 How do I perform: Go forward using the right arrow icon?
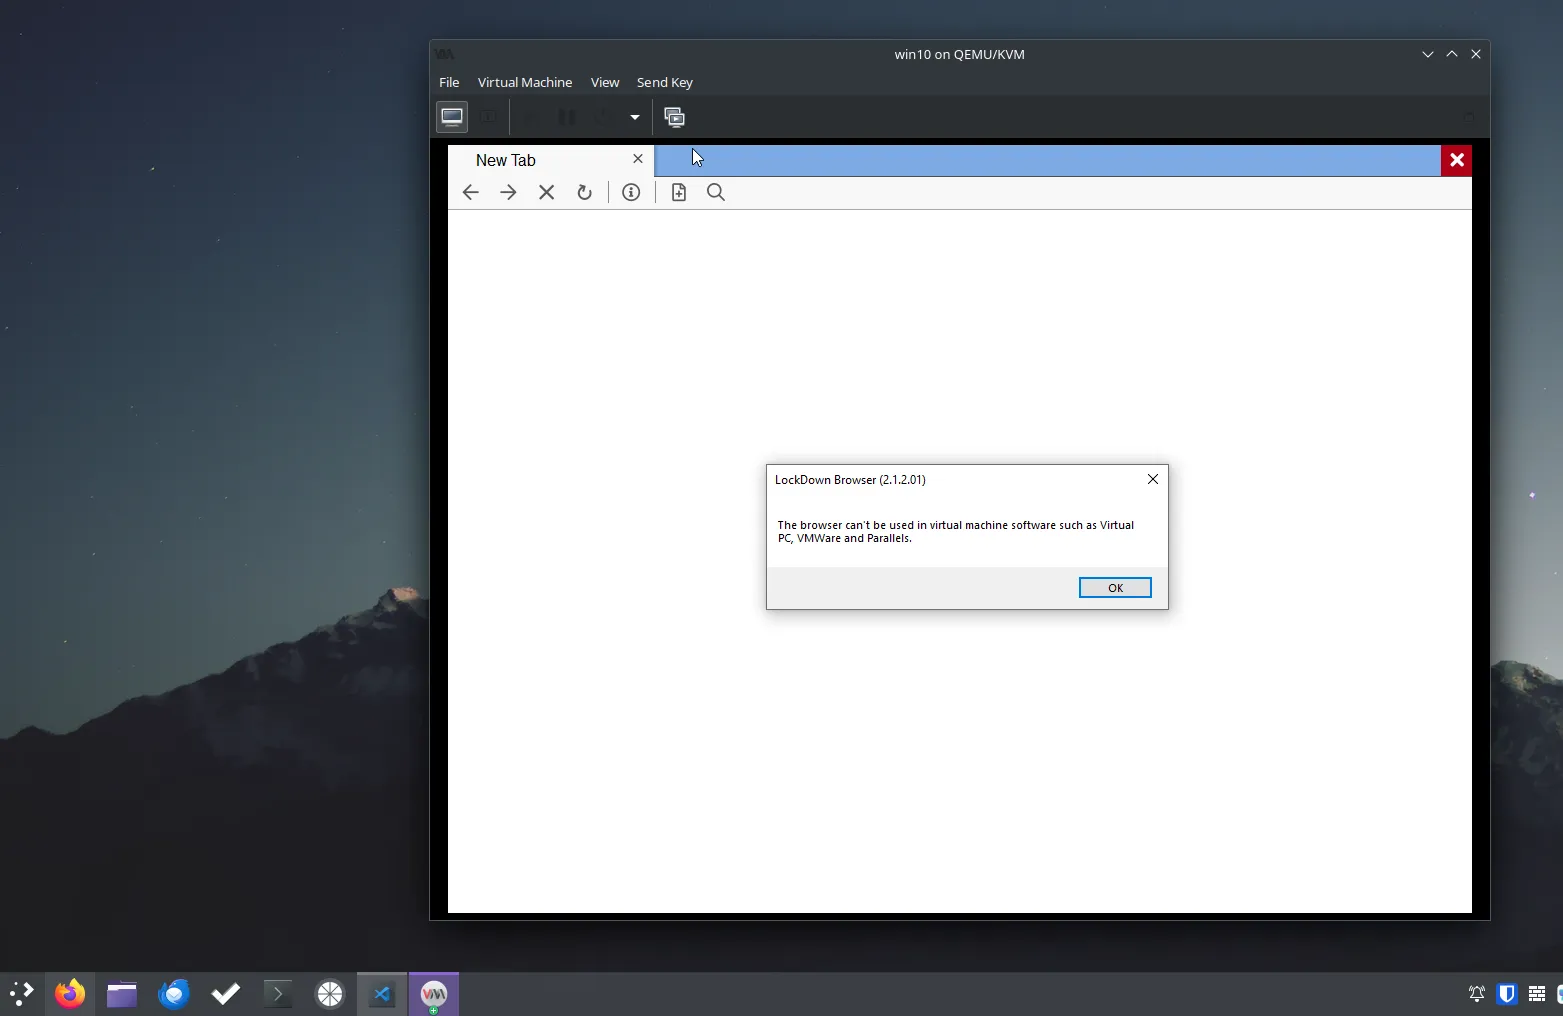click(508, 192)
